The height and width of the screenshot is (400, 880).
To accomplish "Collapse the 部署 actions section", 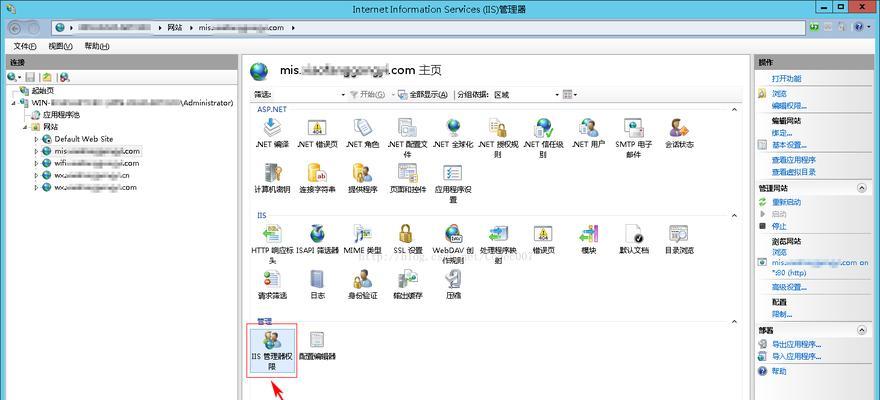I will click(x=861, y=331).
